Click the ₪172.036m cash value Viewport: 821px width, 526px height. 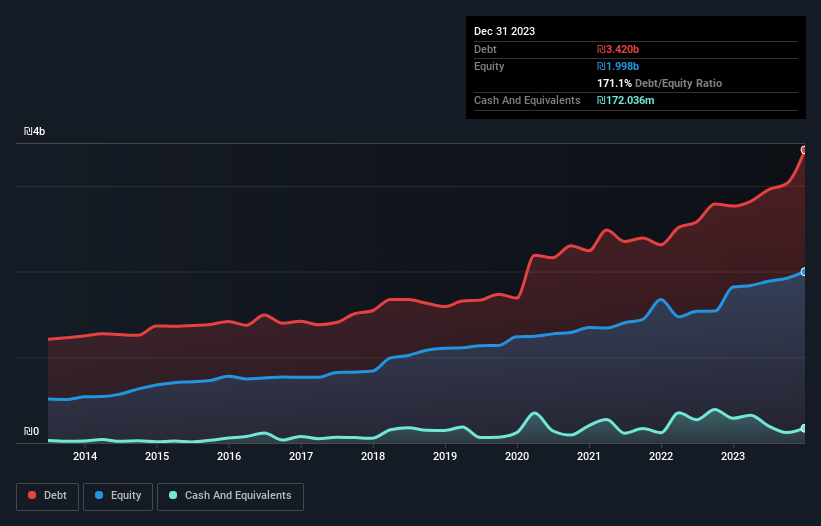(x=626, y=100)
